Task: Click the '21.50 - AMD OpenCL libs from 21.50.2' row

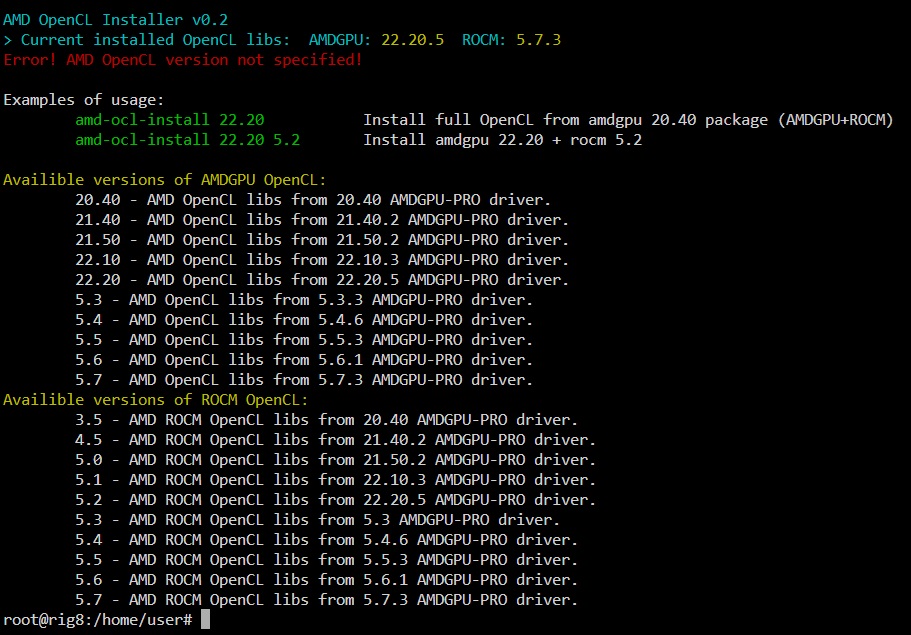Action: coord(322,239)
